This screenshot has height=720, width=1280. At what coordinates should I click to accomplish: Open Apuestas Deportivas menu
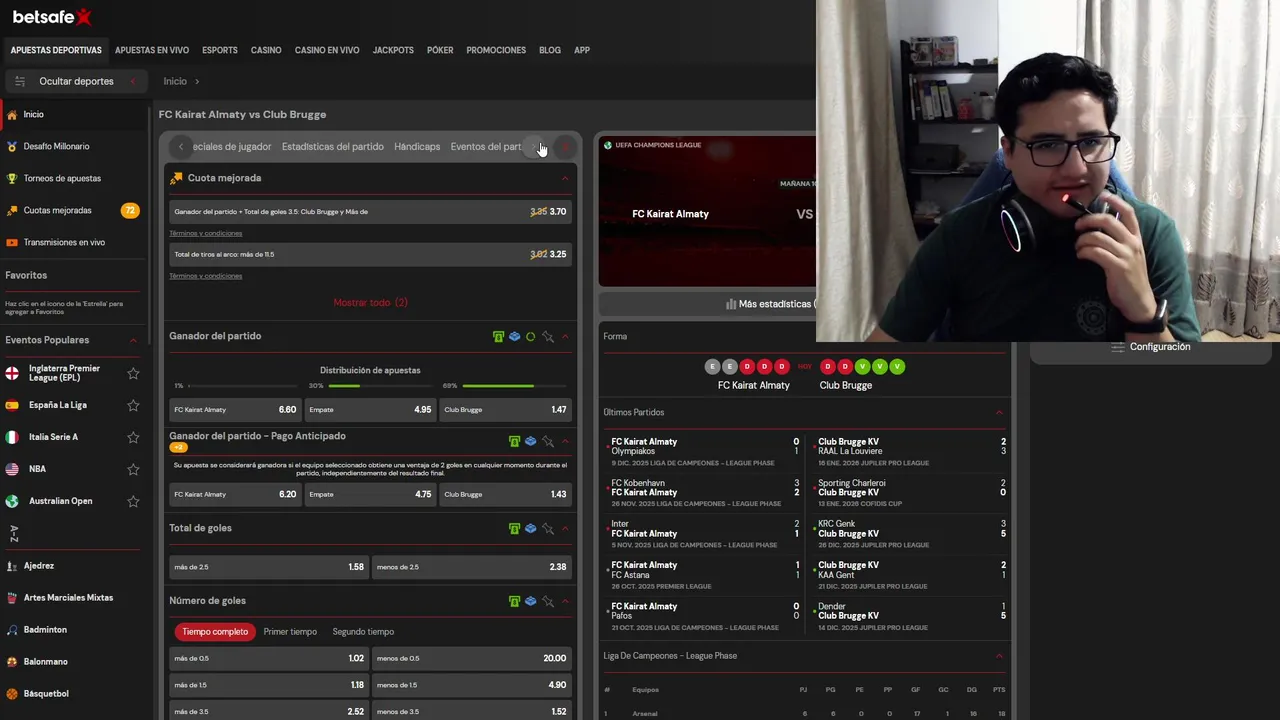56,50
